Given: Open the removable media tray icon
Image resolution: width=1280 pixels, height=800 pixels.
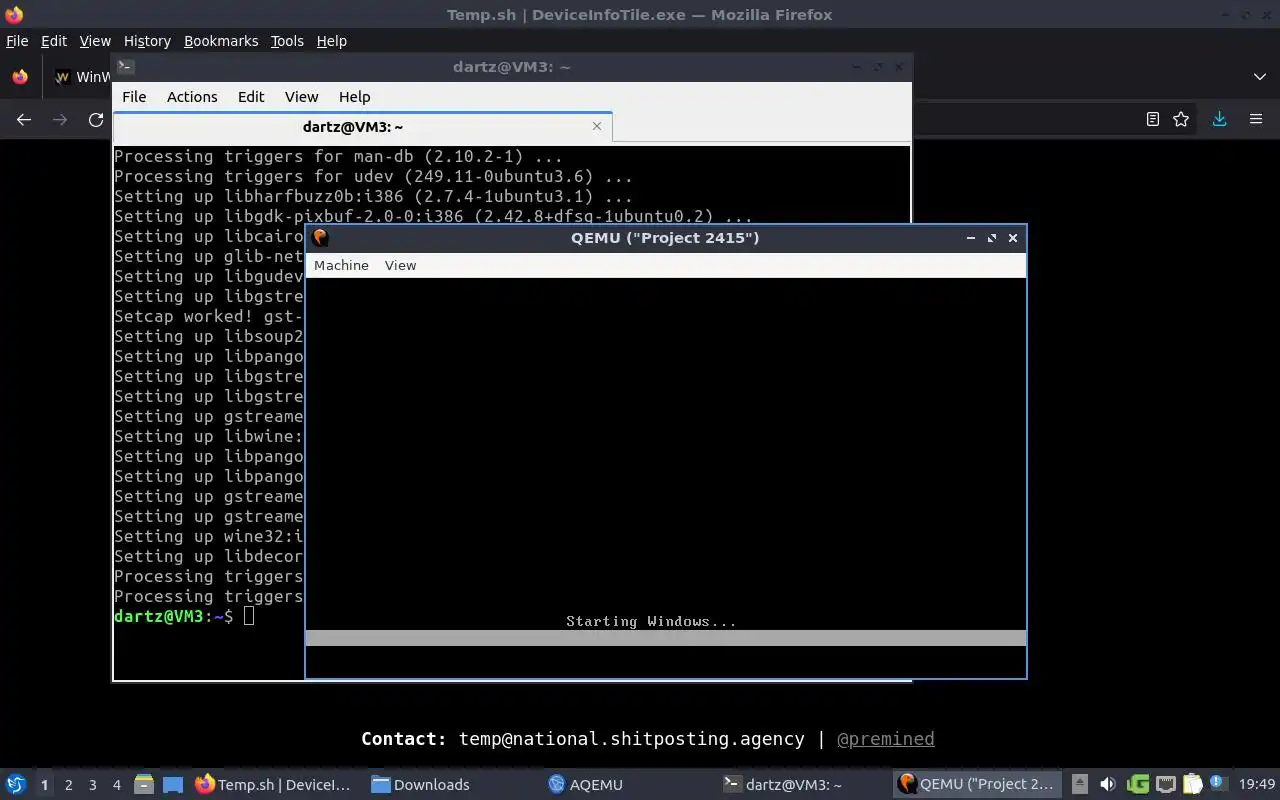Looking at the screenshot, I should pyautogui.click(x=1079, y=784).
